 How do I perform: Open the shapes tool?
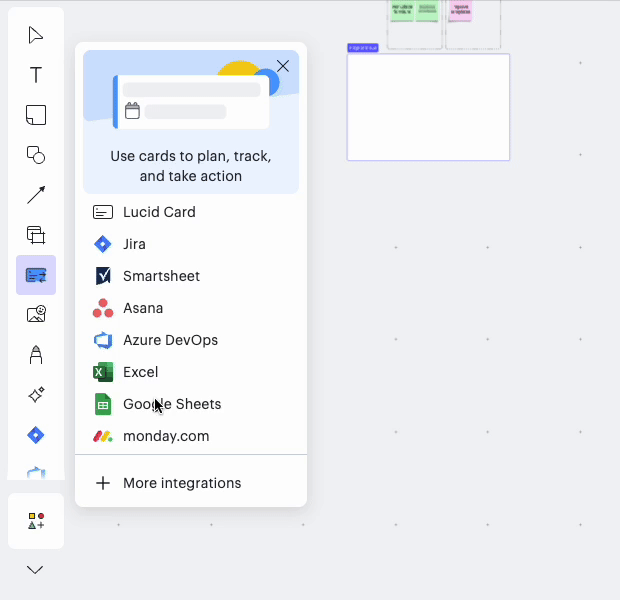(36, 155)
